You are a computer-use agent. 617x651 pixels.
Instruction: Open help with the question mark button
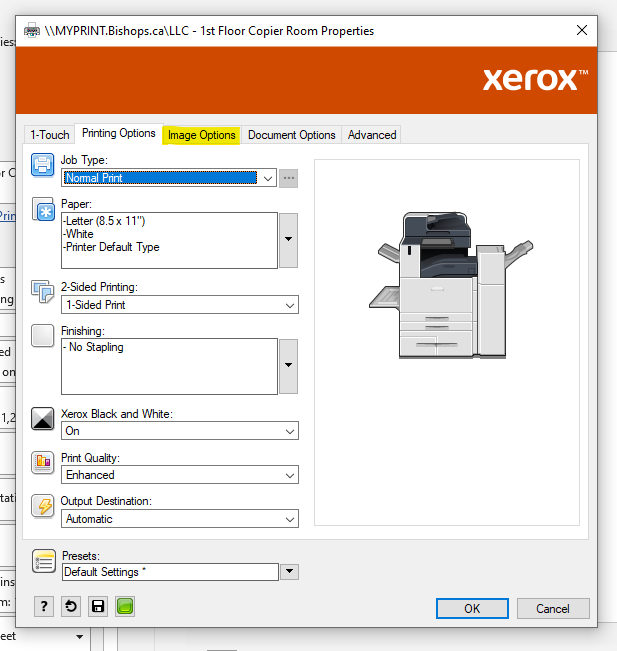pos(44,607)
